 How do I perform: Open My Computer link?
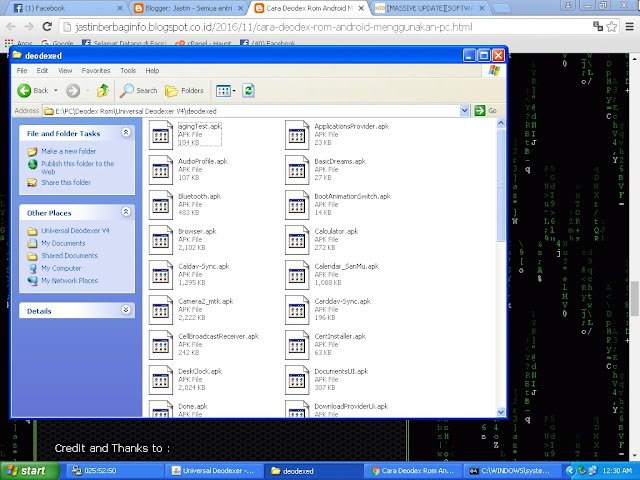point(61,268)
